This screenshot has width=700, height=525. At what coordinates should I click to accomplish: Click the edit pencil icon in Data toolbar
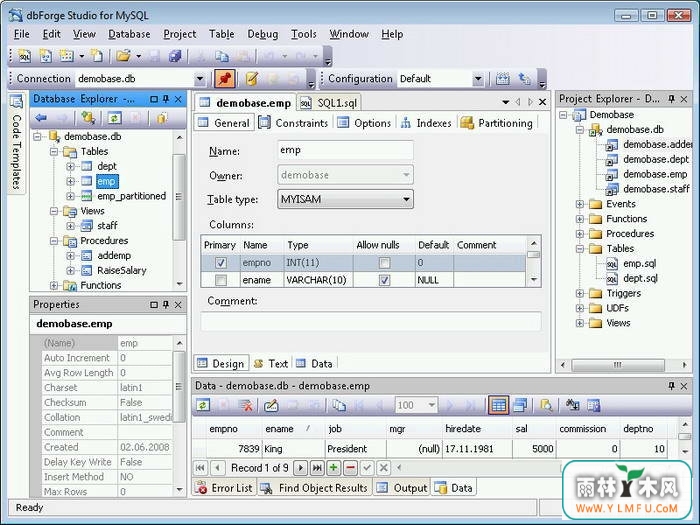point(271,405)
